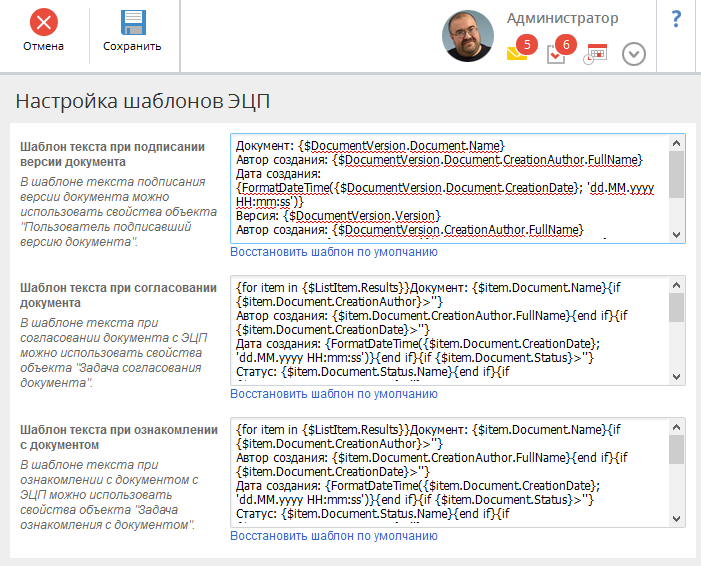Viewport: 701px width, 566px height.
Task: Click label Шаблон текста при подписании версии документа
Action: click(113, 154)
